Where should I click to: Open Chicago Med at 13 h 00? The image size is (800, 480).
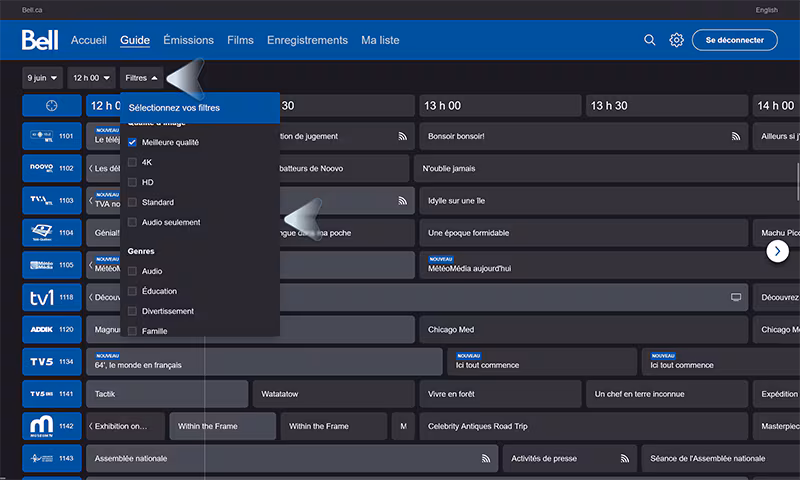click(584, 330)
